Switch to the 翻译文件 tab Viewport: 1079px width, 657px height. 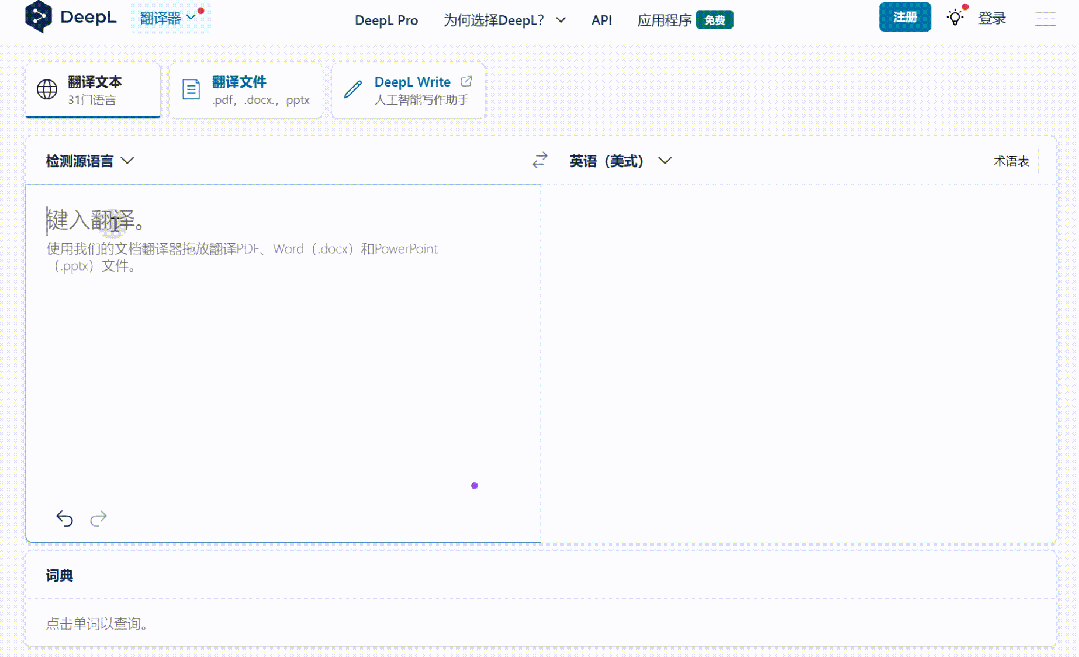[246, 90]
